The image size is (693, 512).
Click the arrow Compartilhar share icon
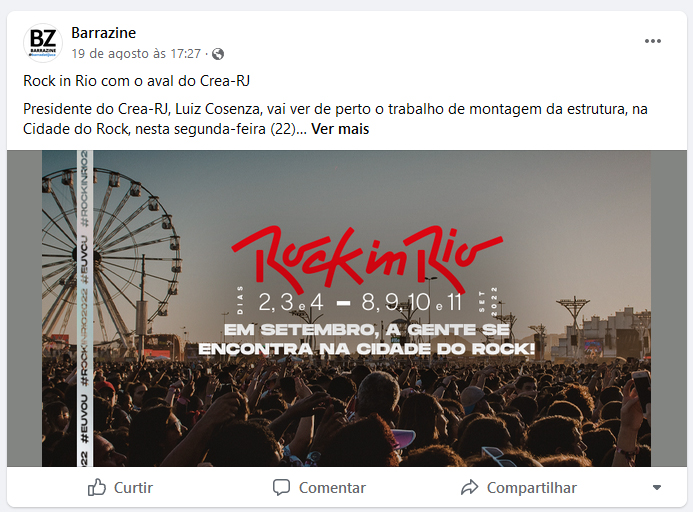pos(469,487)
